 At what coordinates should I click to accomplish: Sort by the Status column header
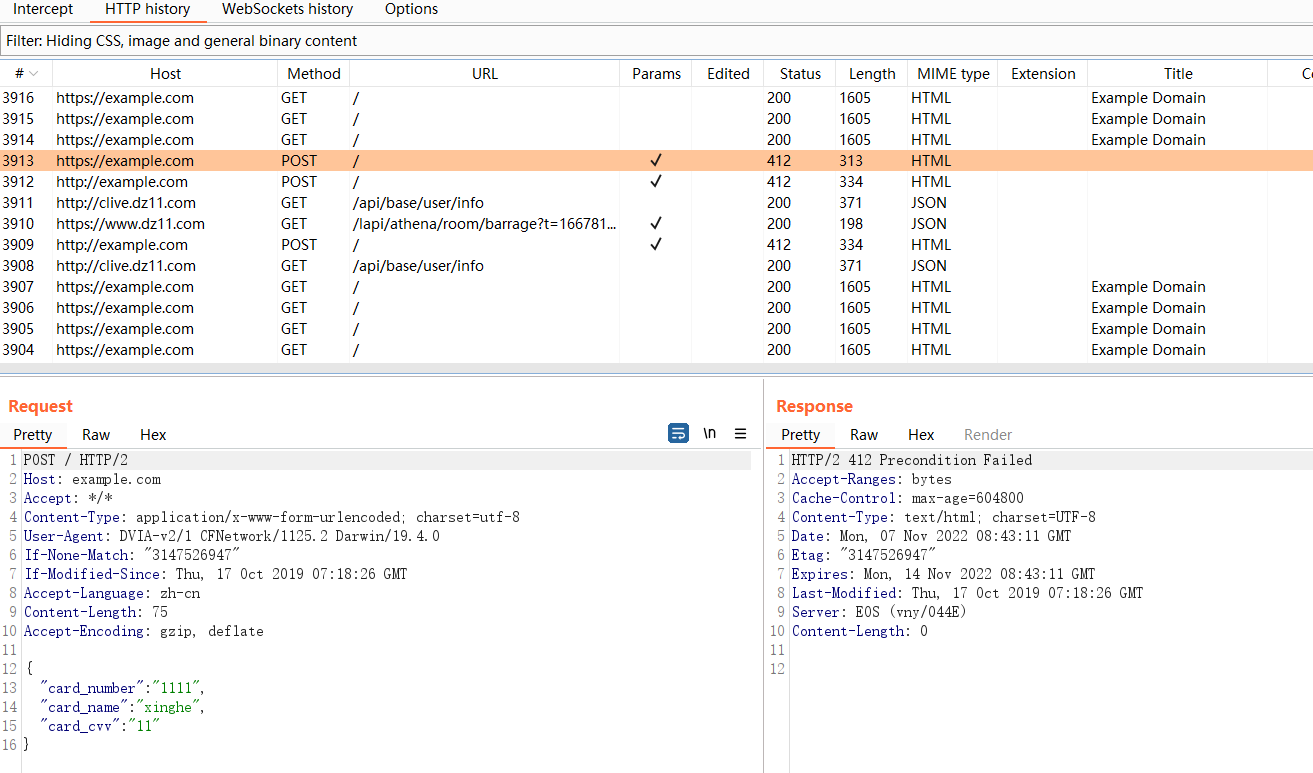[800, 74]
